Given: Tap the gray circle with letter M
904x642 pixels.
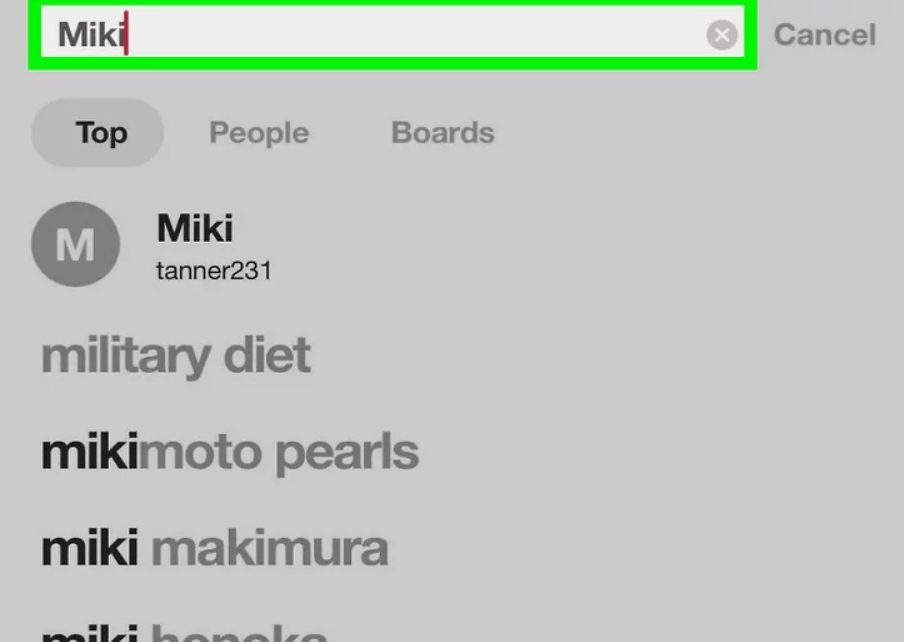Looking at the screenshot, I should coord(76,245).
